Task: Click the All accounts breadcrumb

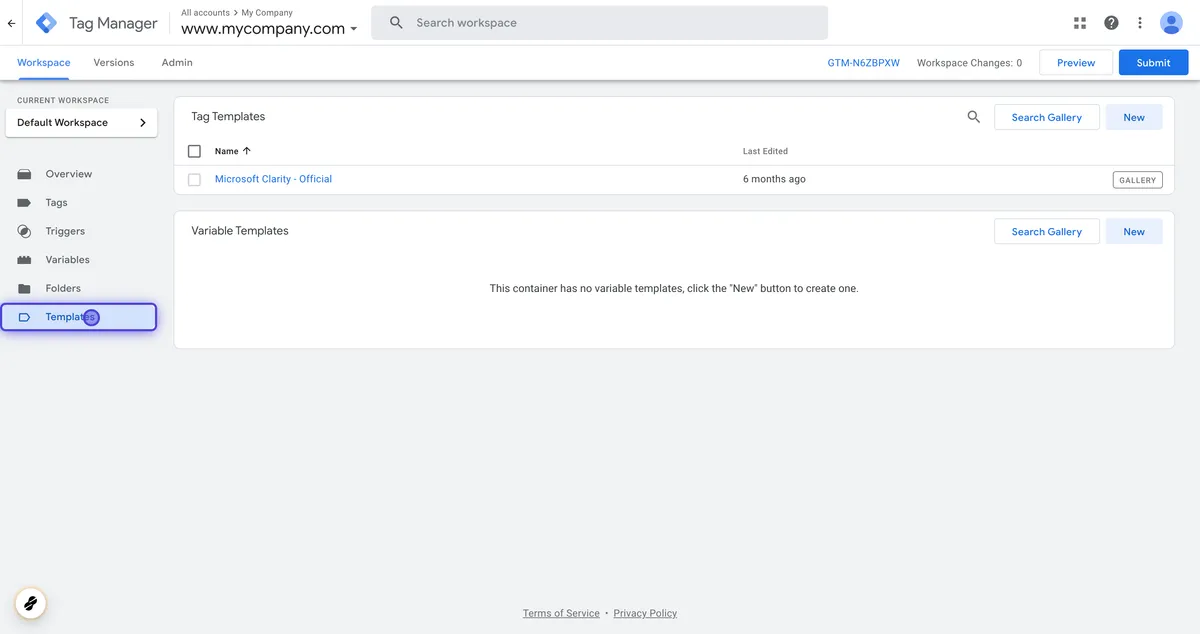Action: 205,13
